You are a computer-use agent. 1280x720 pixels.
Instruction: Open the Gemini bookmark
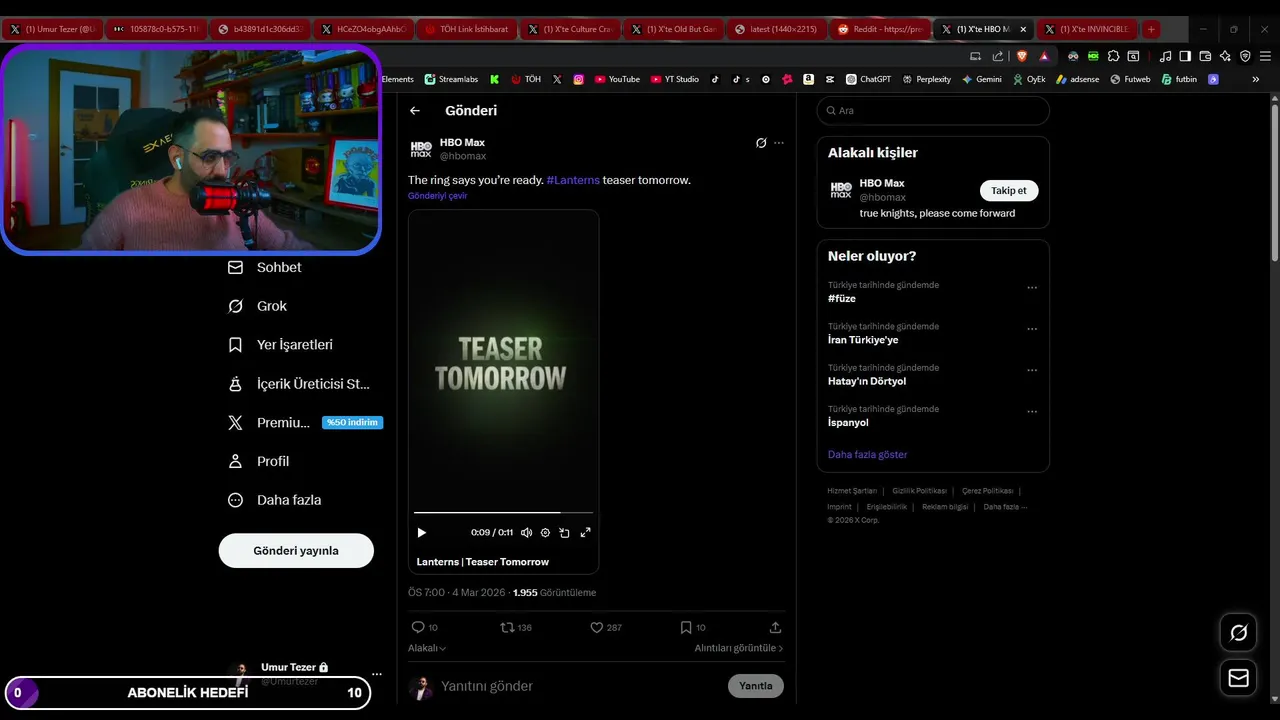(x=981, y=79)
